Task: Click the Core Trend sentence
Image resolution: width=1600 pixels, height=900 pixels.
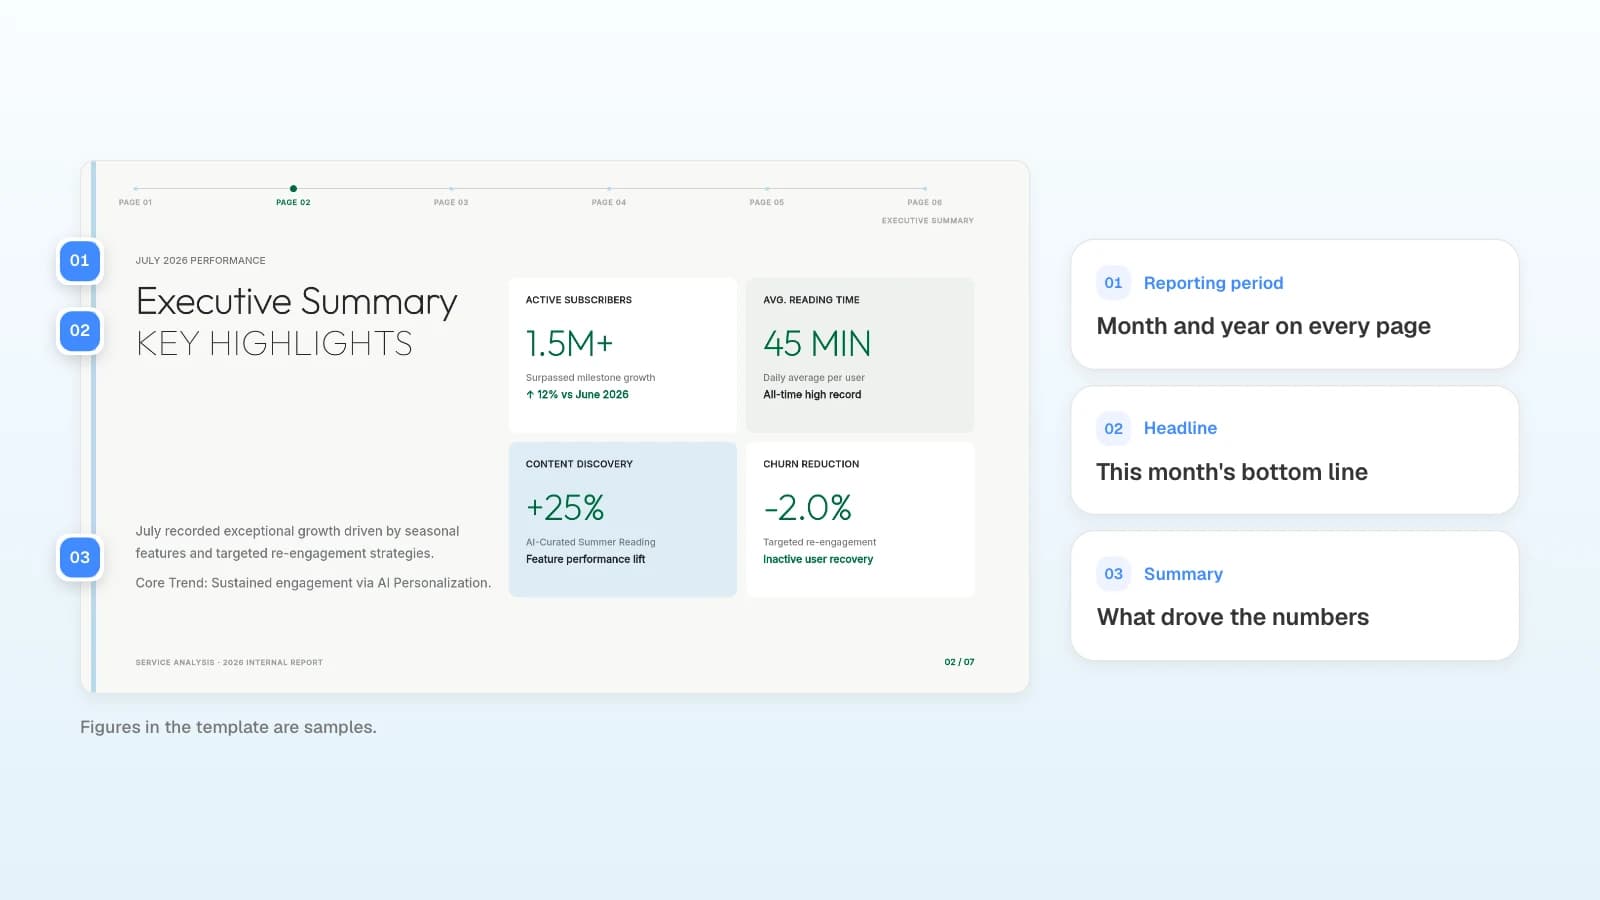Action: coord(313,583)
